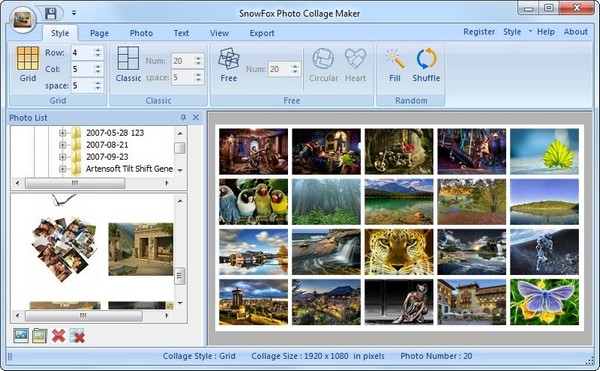
Task: Shuffle the photos randomly
Action: [x=426, y=59]
